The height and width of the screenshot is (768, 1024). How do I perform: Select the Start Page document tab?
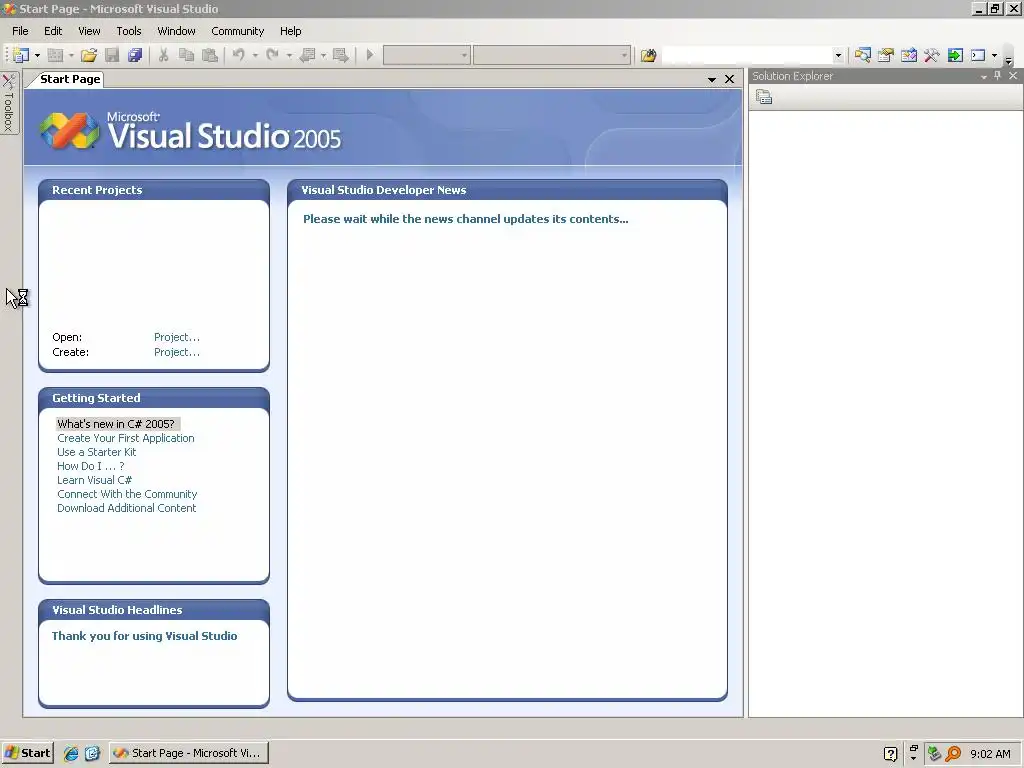tap(70, 79)
